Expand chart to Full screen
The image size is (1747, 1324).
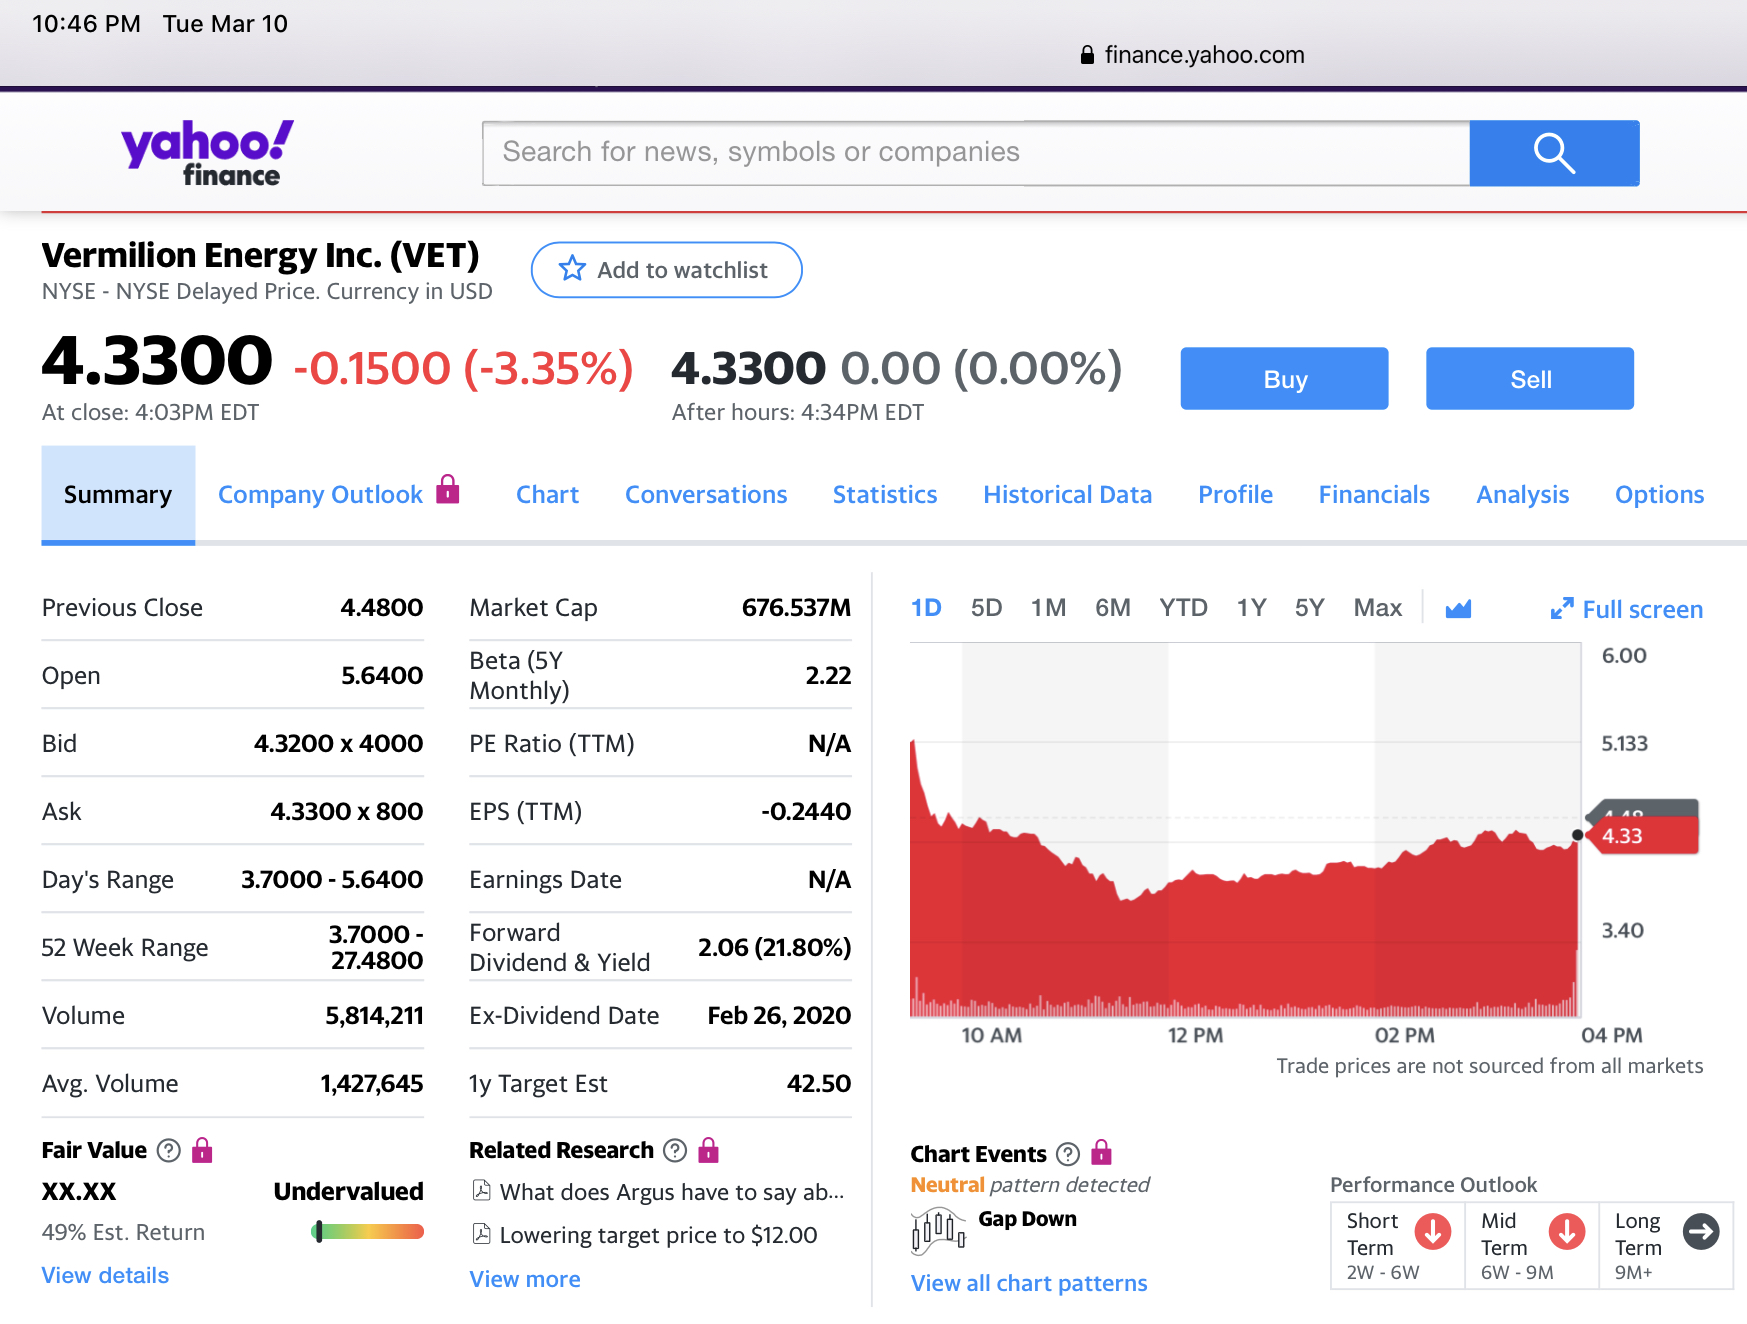click(x=1626, y=609)
